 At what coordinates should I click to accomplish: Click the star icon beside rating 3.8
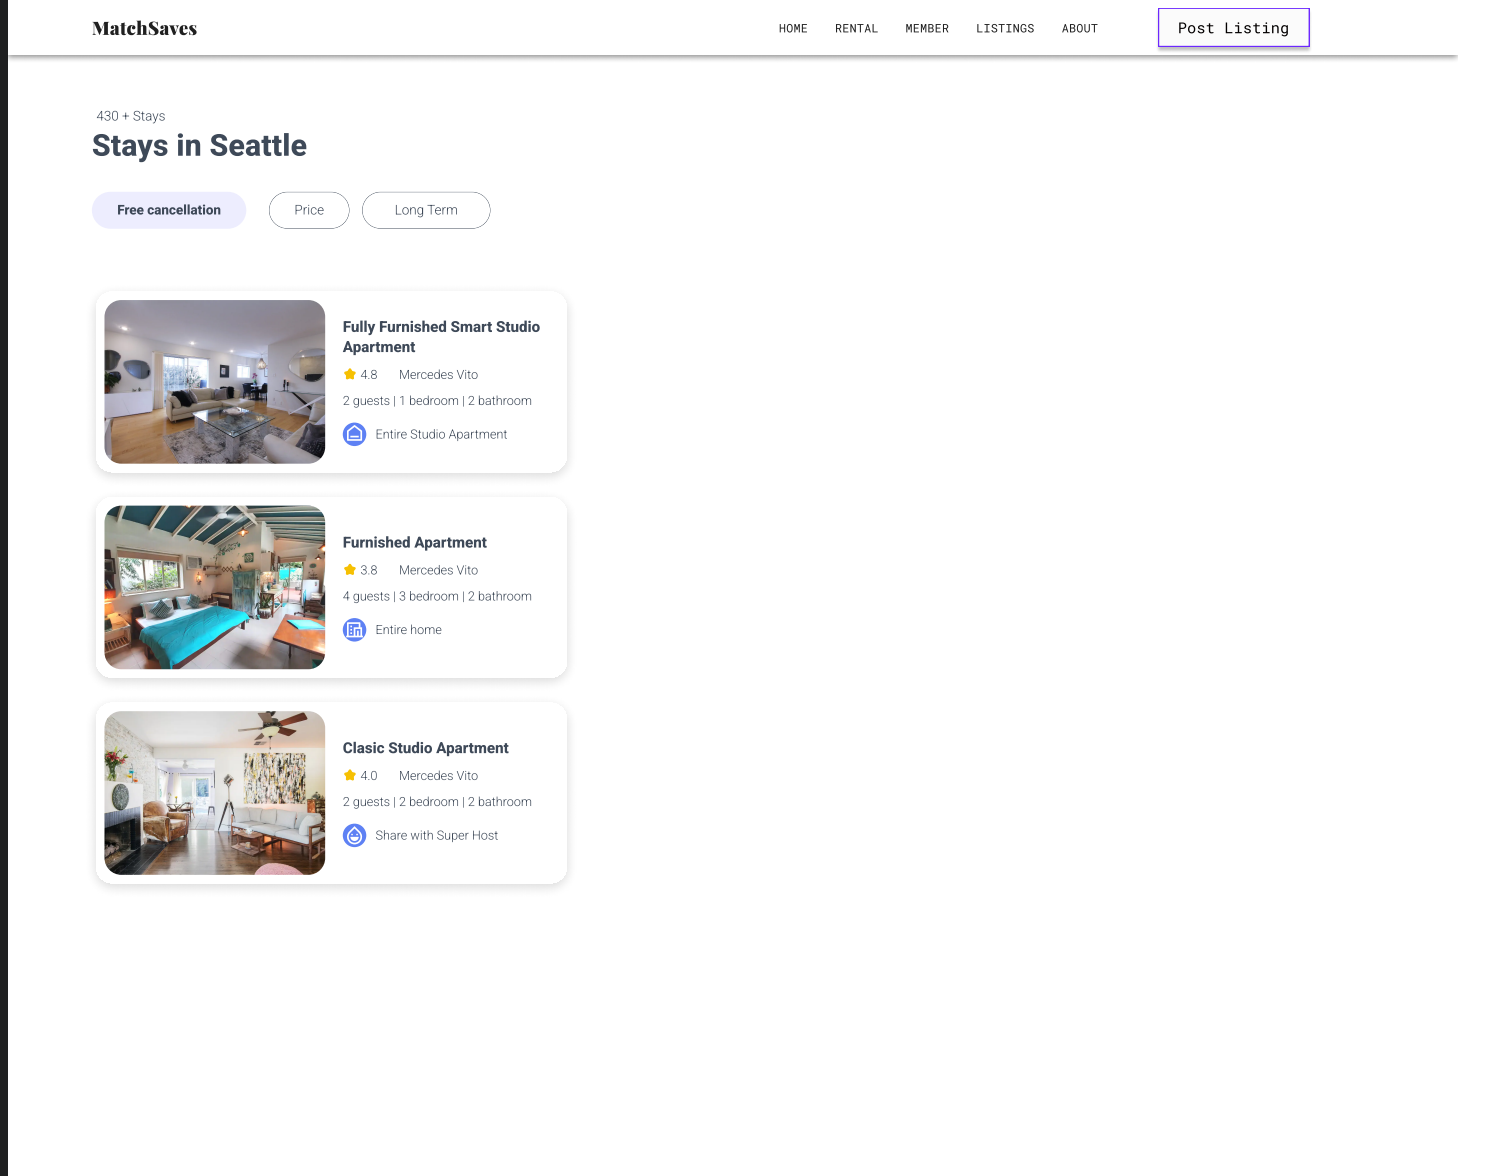pos(350,570)
